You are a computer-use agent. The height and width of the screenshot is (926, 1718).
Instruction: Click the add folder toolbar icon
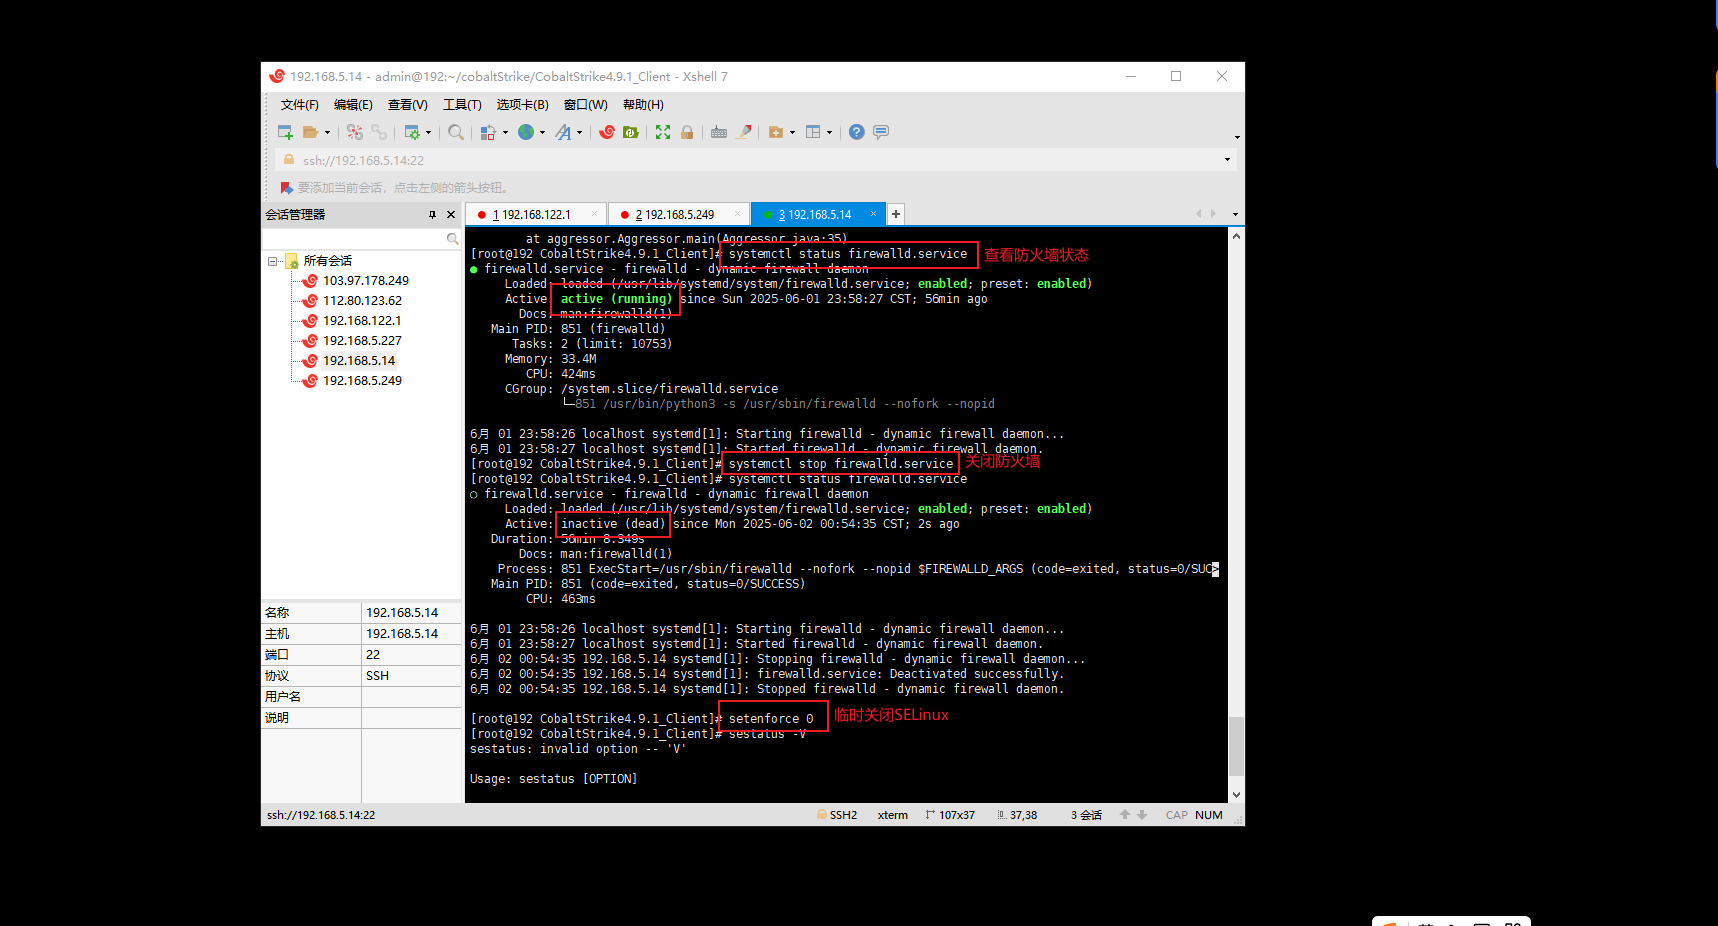coord(776,132)
